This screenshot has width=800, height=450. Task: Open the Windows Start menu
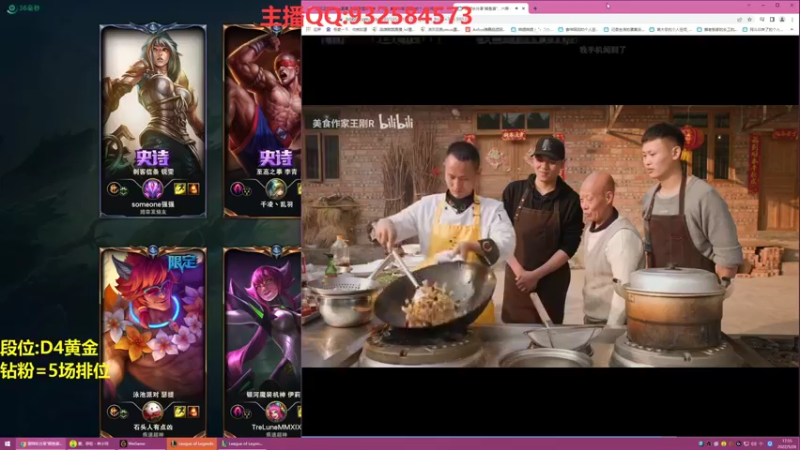point(7,444)
